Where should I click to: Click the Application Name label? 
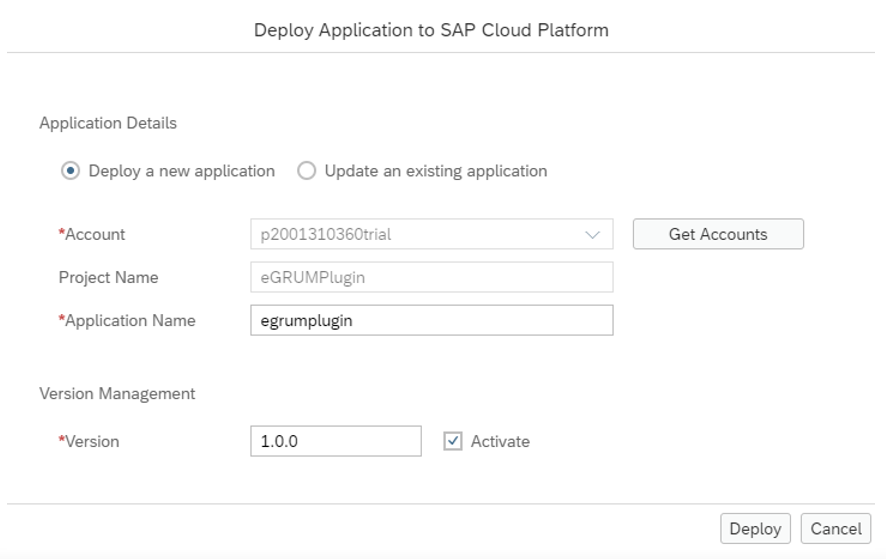tap(127, 320)
